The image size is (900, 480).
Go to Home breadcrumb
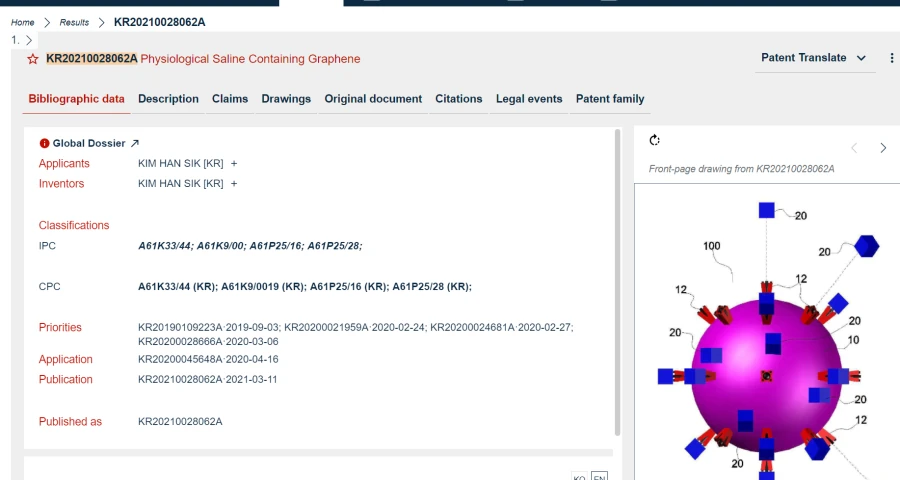coord(22,22)
